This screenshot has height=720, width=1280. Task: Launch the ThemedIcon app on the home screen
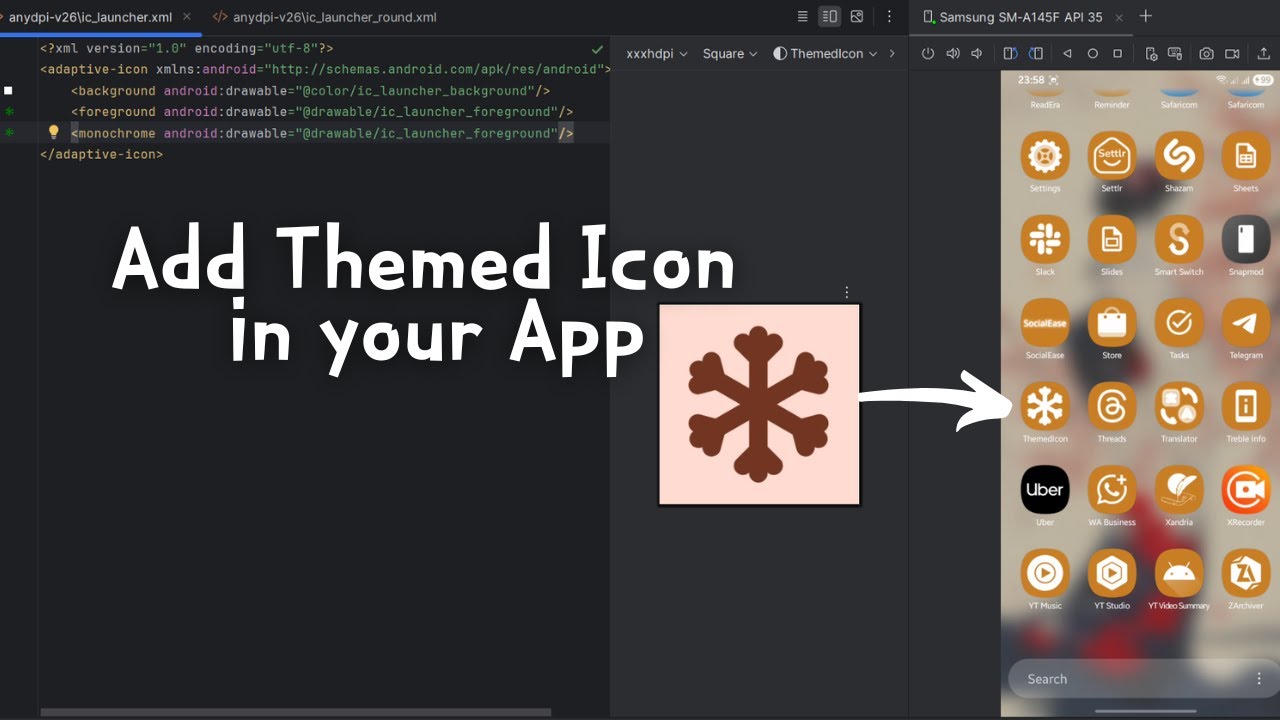pyautogui.click(x=1044, y=407)
